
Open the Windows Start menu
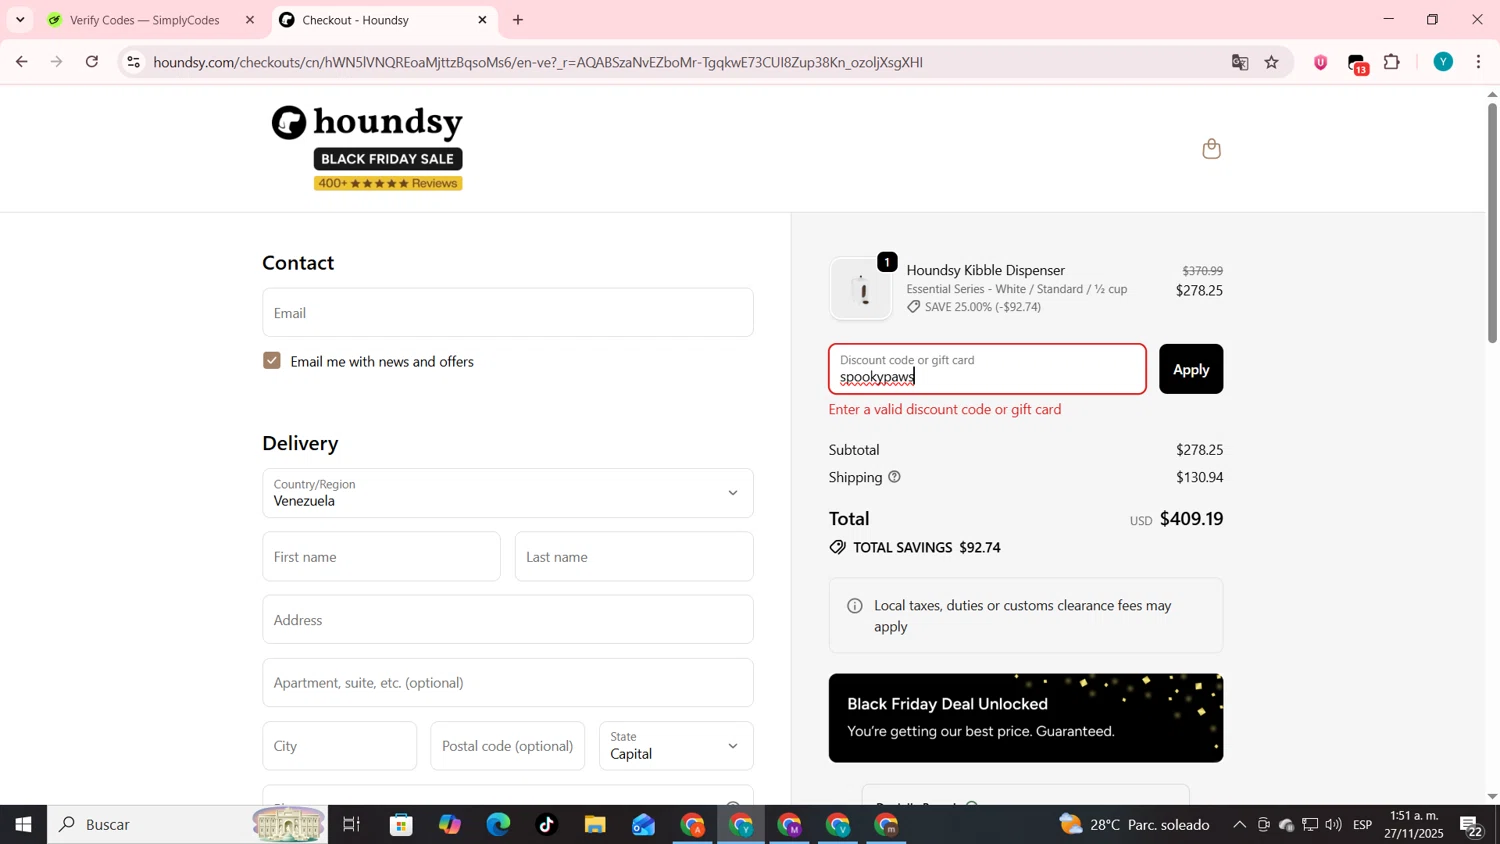click(x=23, y=825)
